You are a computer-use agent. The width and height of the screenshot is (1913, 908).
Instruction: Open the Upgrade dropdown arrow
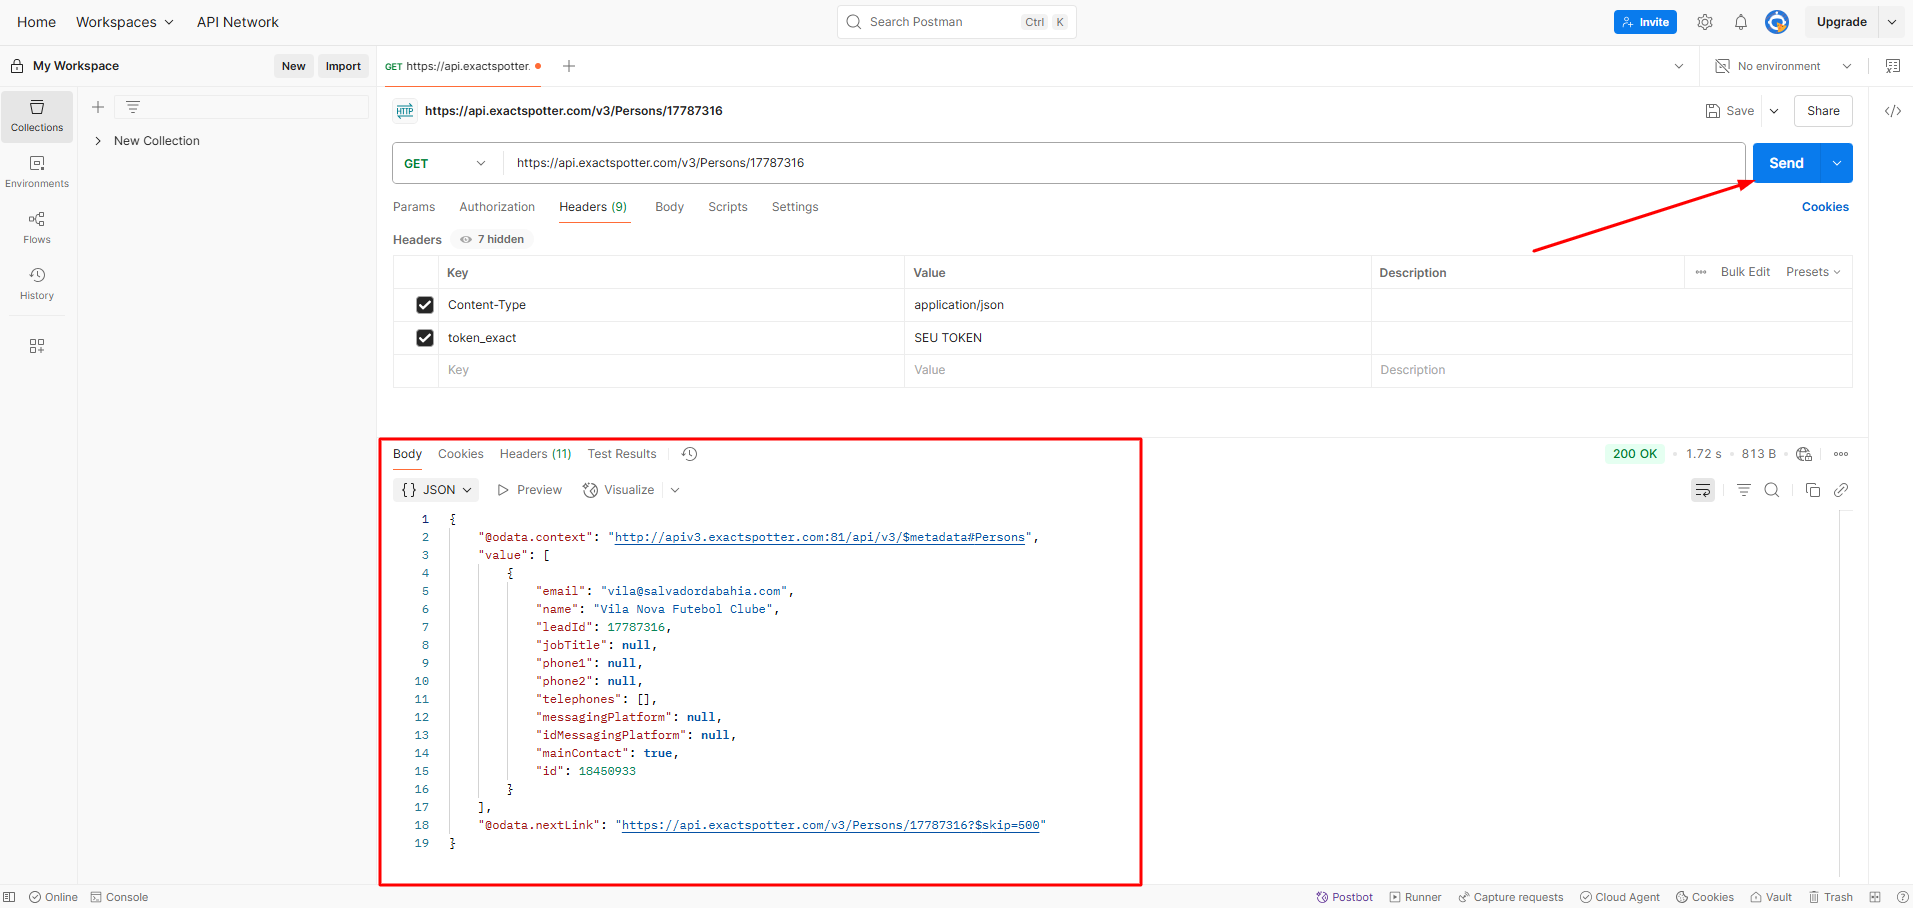tap(1892, 22)
